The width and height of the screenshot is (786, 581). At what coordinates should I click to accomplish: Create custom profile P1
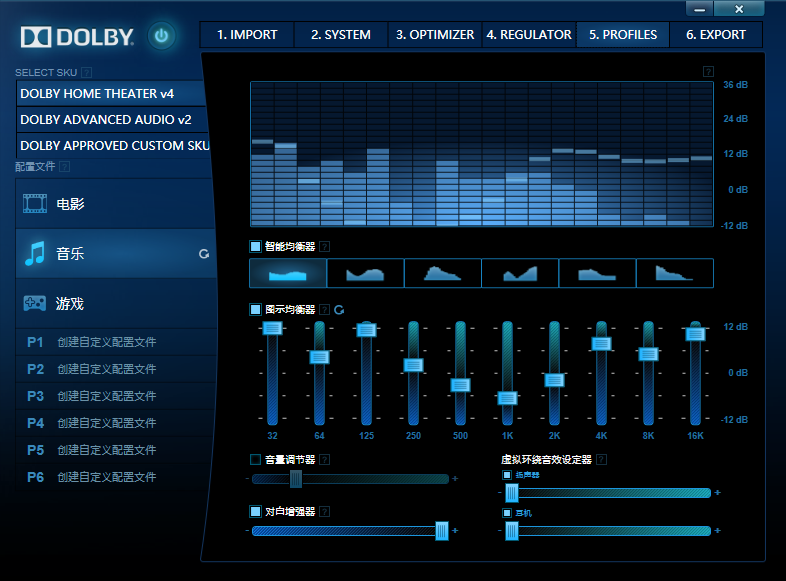point(116,342)
